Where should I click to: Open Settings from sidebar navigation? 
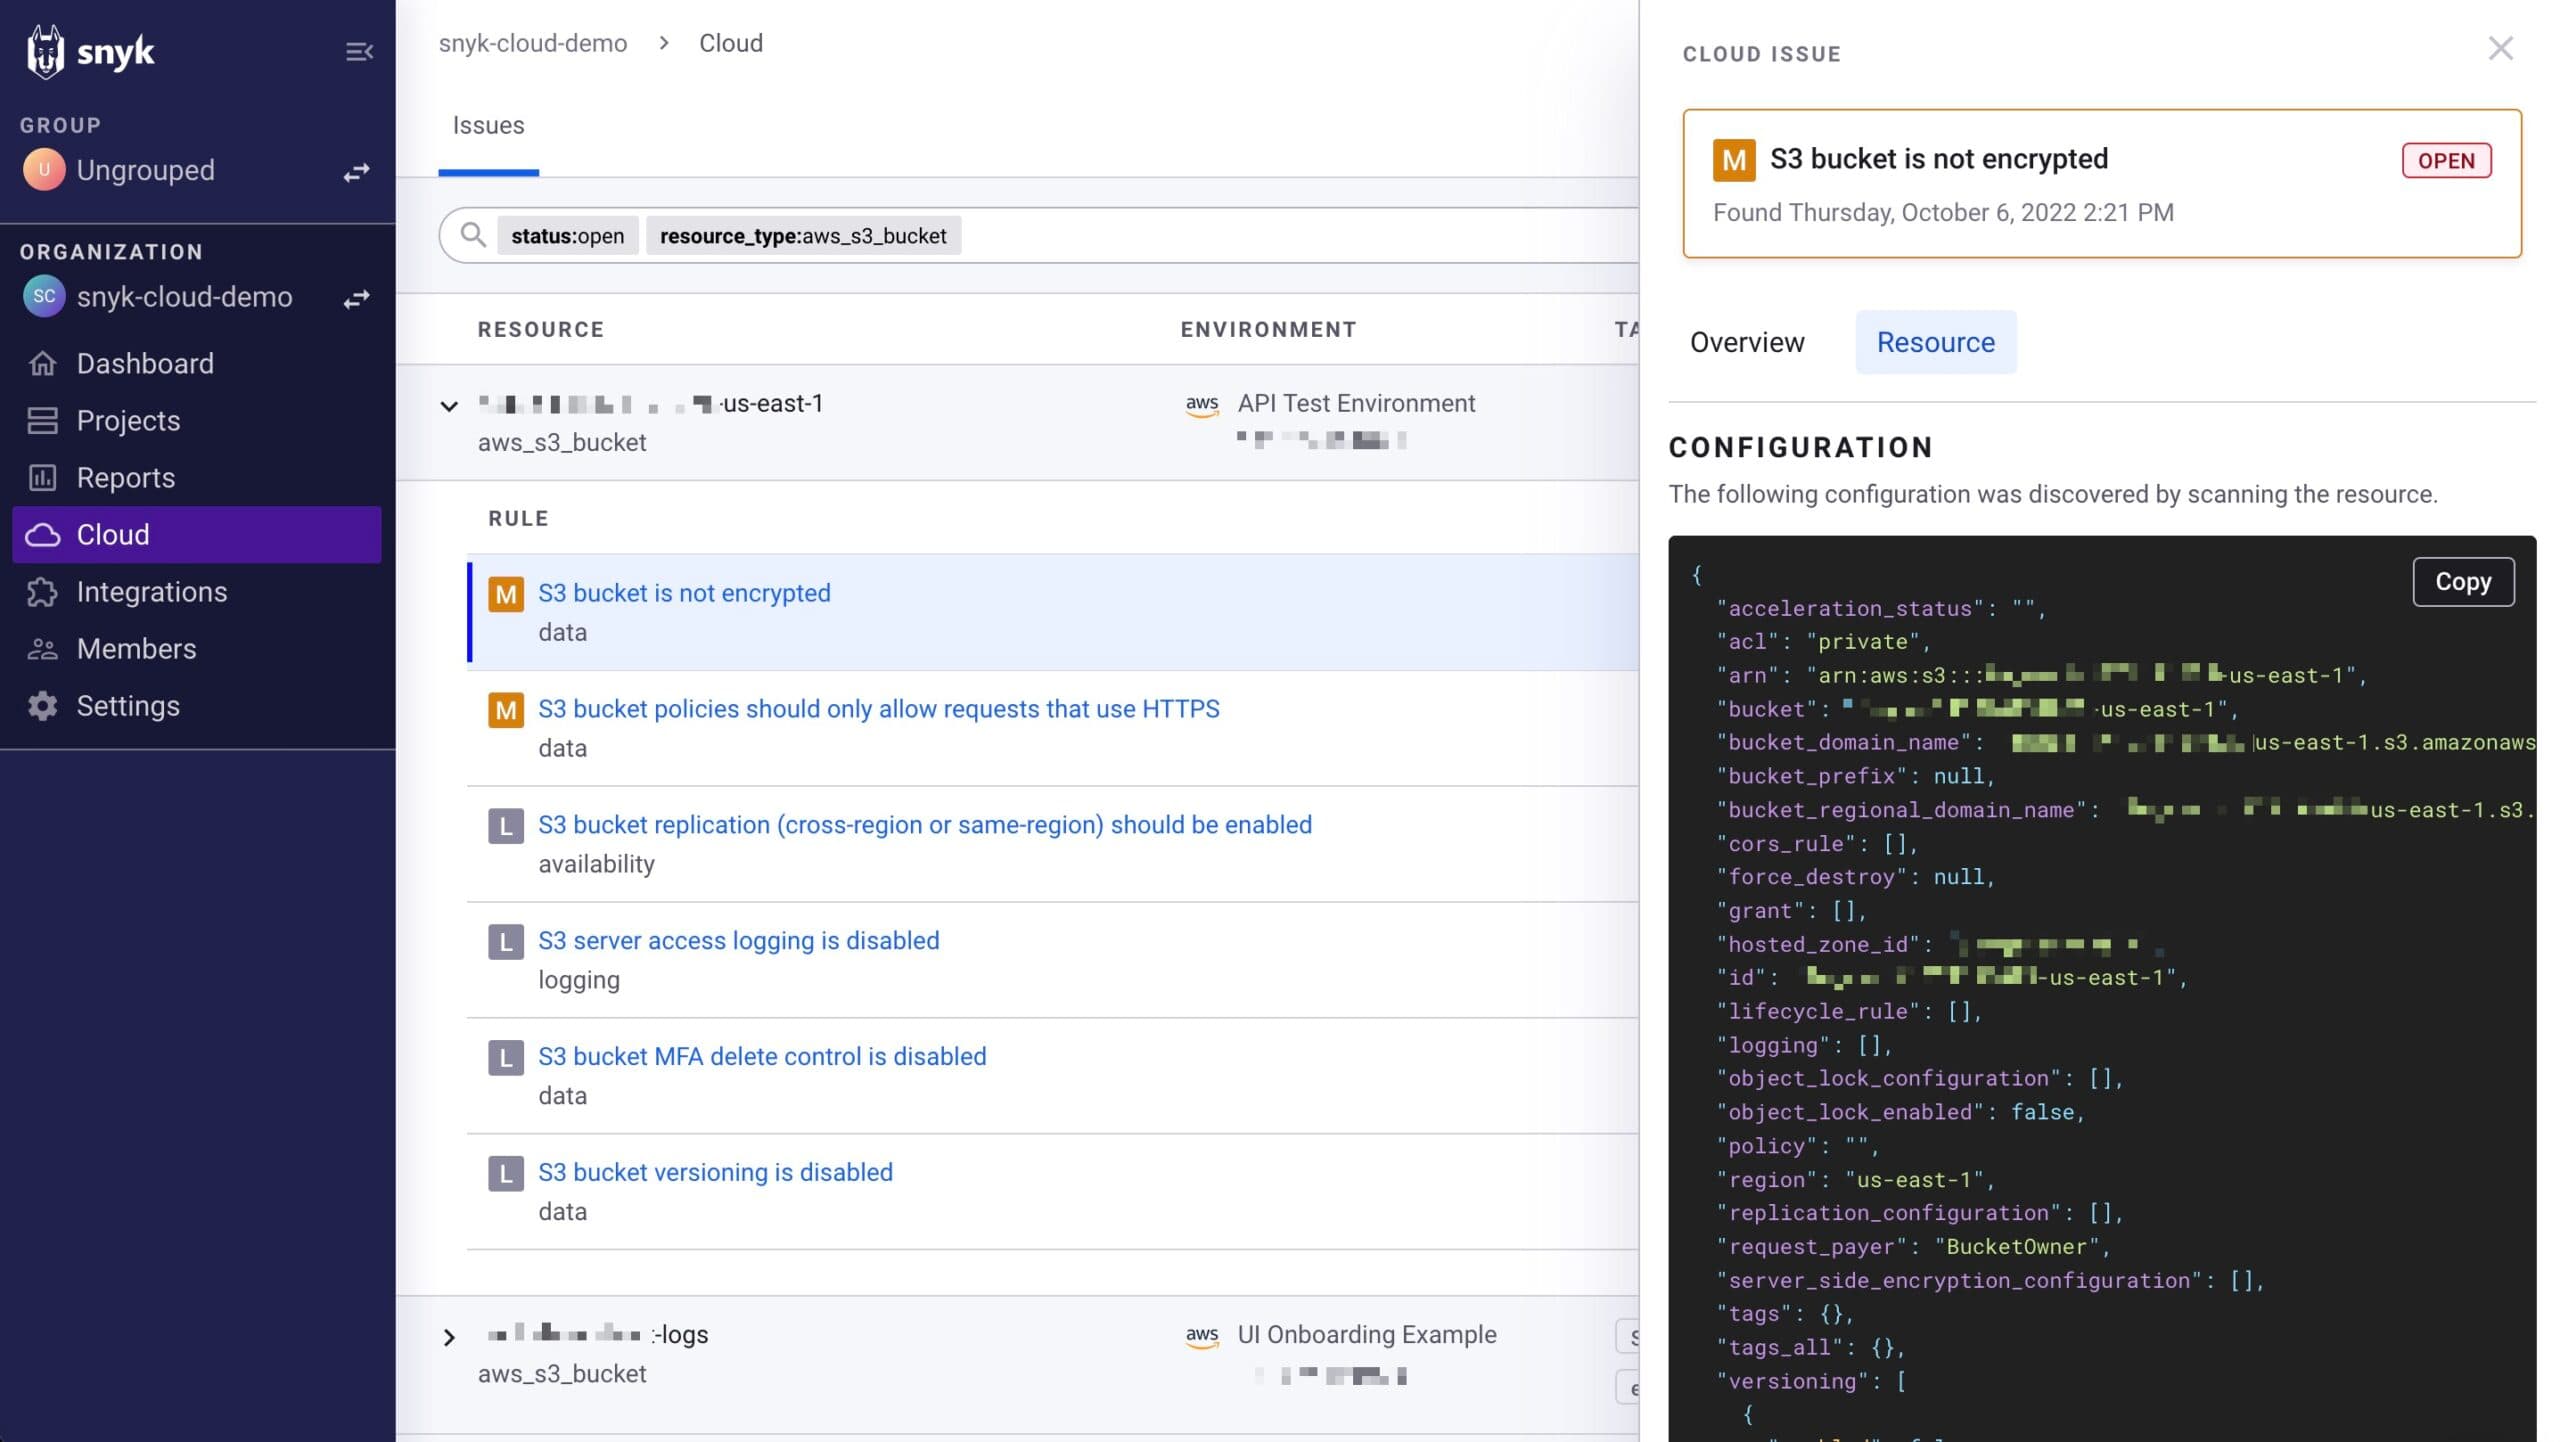[x=128, y=703]
